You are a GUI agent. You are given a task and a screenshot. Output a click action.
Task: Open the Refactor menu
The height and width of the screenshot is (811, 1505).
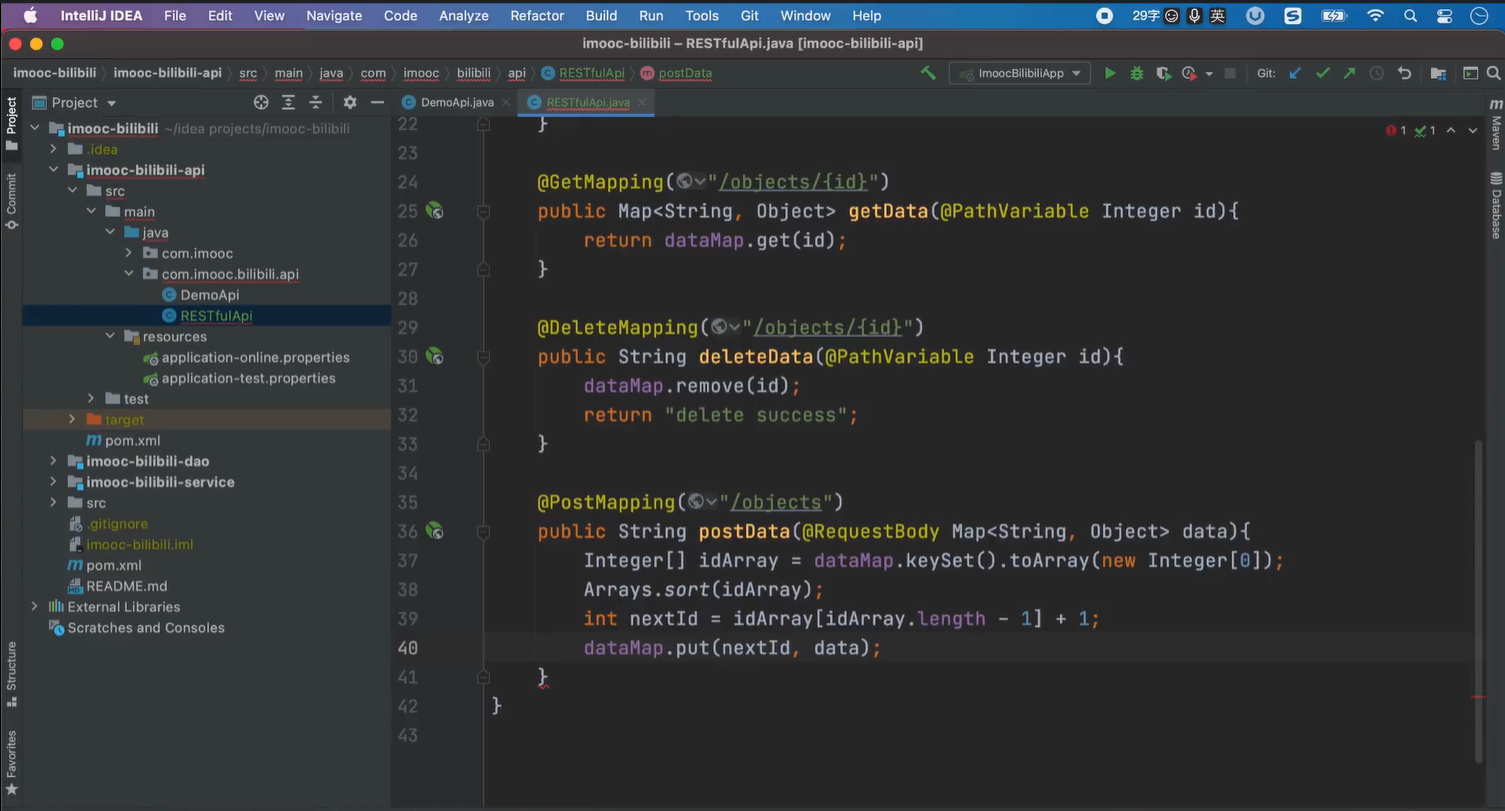coord(537,16)
